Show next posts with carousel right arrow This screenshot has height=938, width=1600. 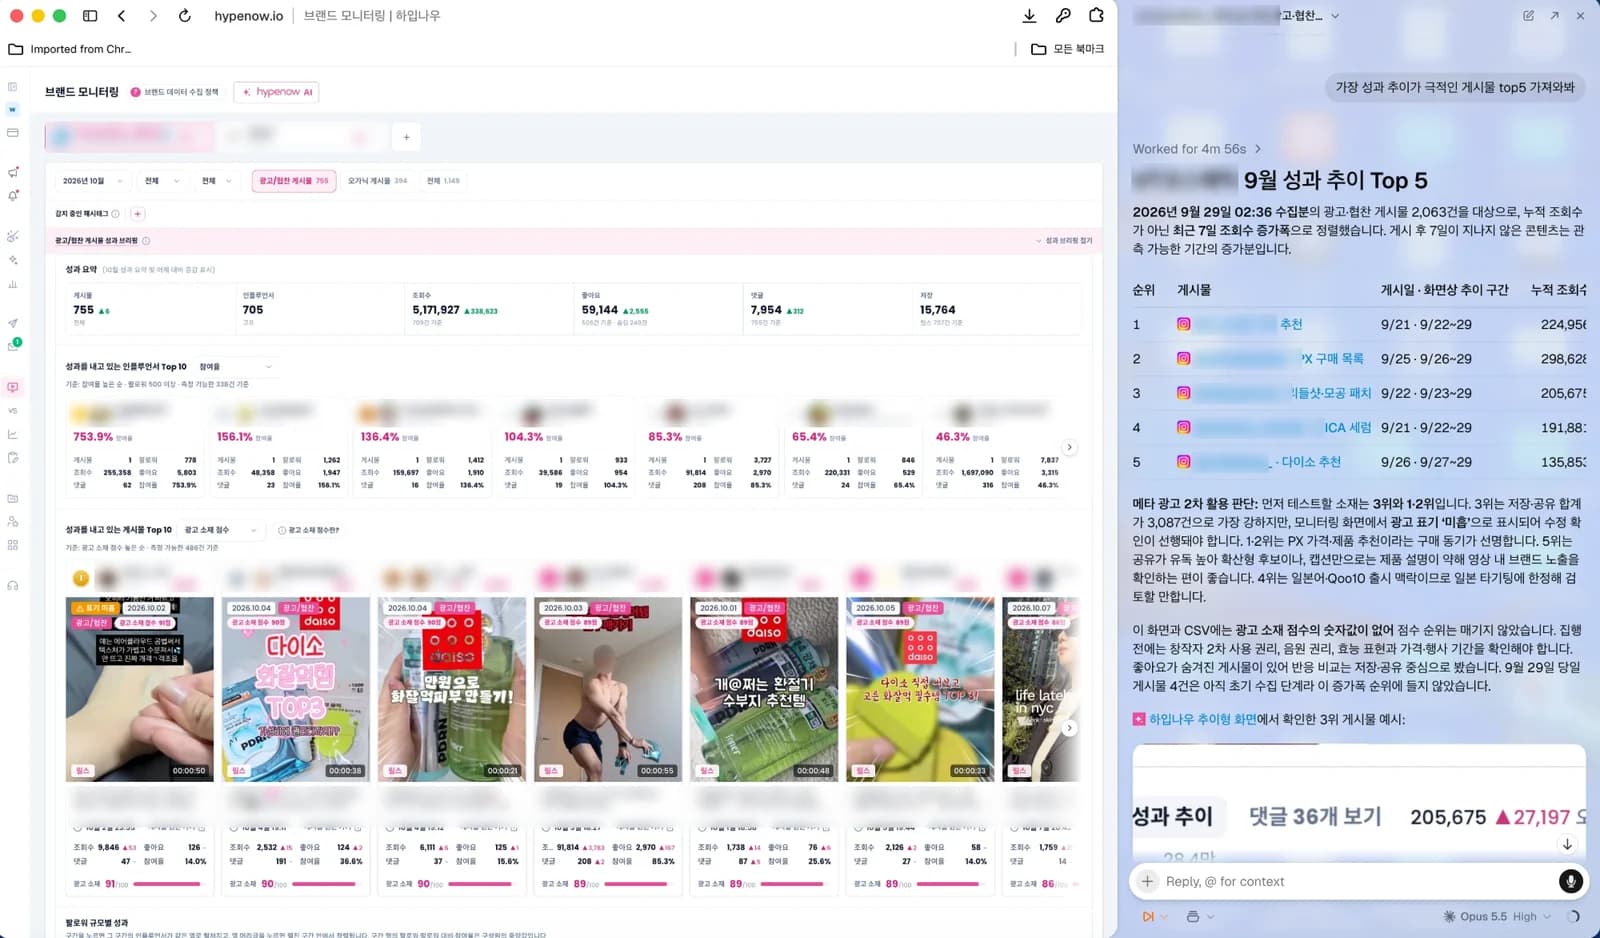coord(1069,728)
